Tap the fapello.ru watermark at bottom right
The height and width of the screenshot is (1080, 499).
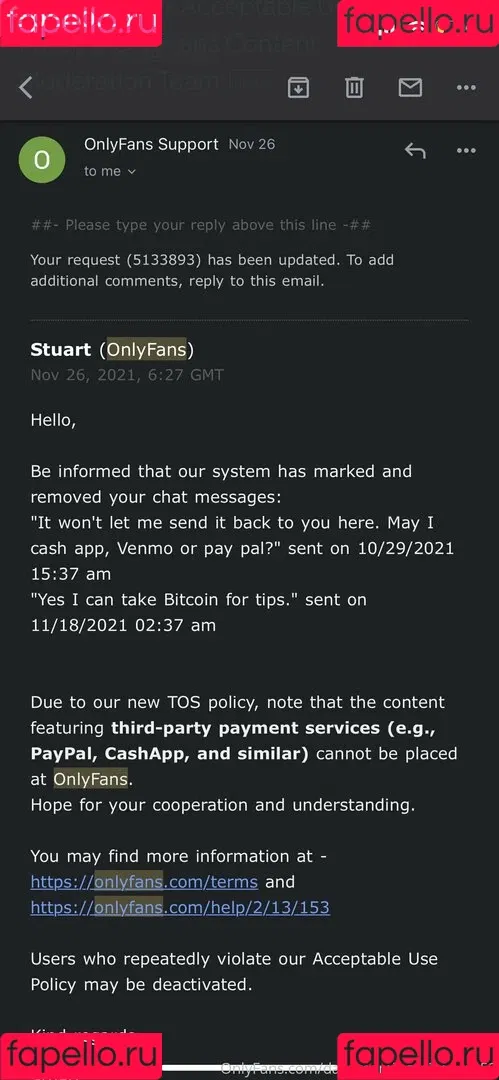(418, 1057)
